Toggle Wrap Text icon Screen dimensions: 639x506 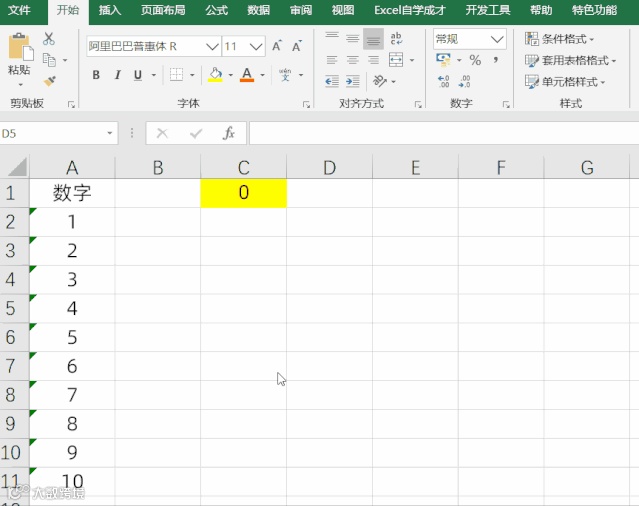[x=396, y=39]
